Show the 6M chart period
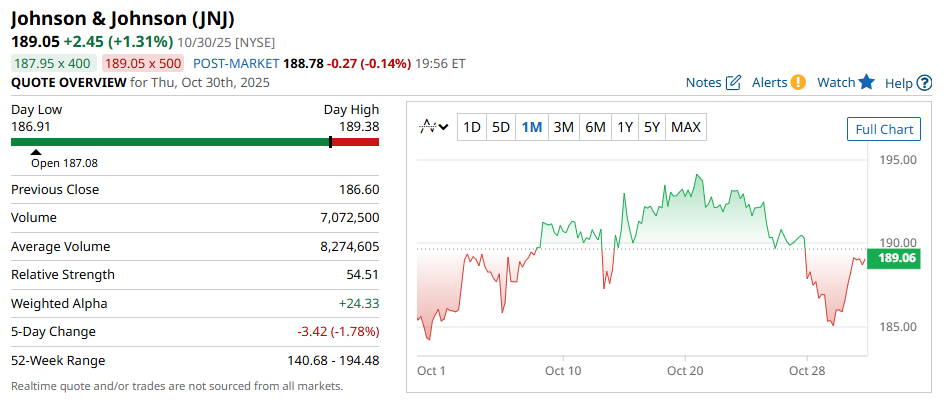The height and width of the screenshot is (401, 944). (x=595, y=127)
